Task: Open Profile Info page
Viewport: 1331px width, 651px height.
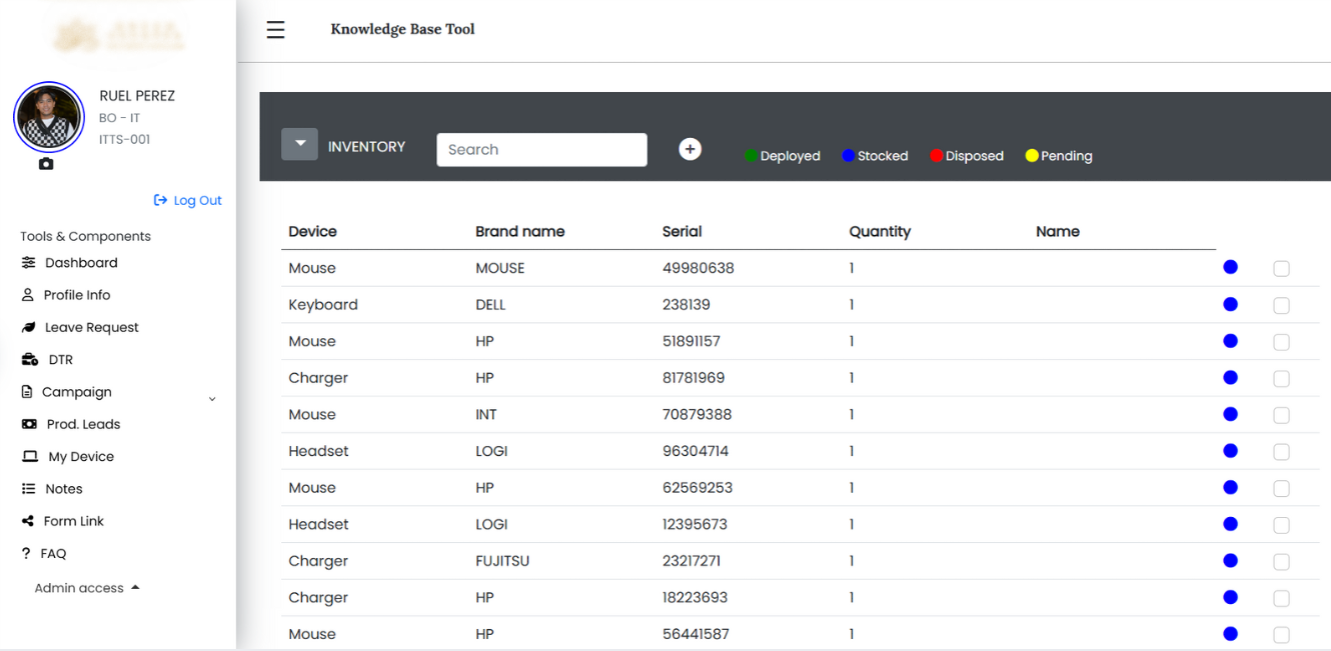Action: coord(77,295)
